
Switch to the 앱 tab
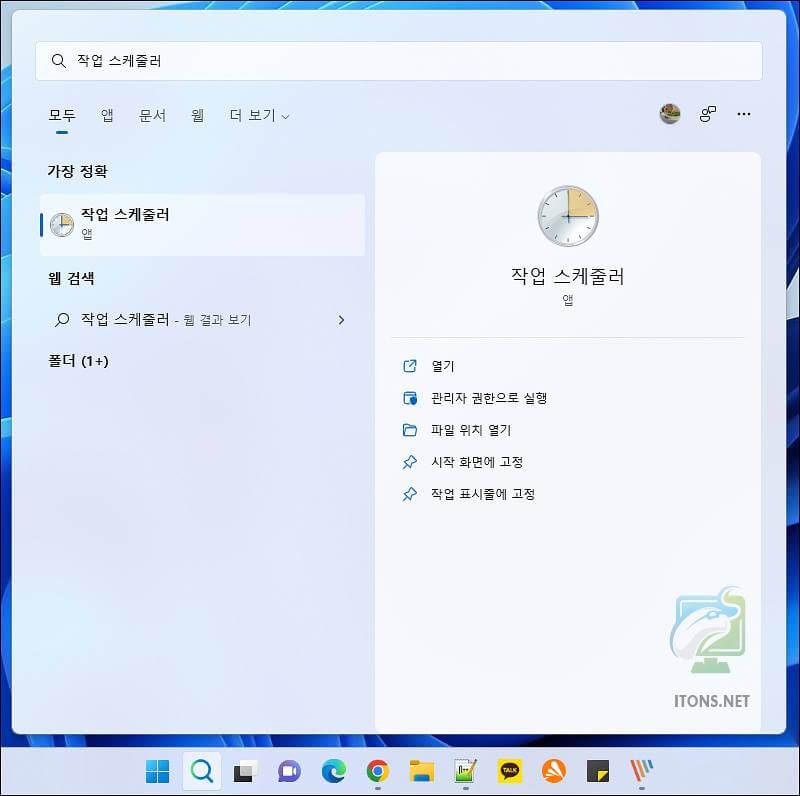(x=107, y=115)
